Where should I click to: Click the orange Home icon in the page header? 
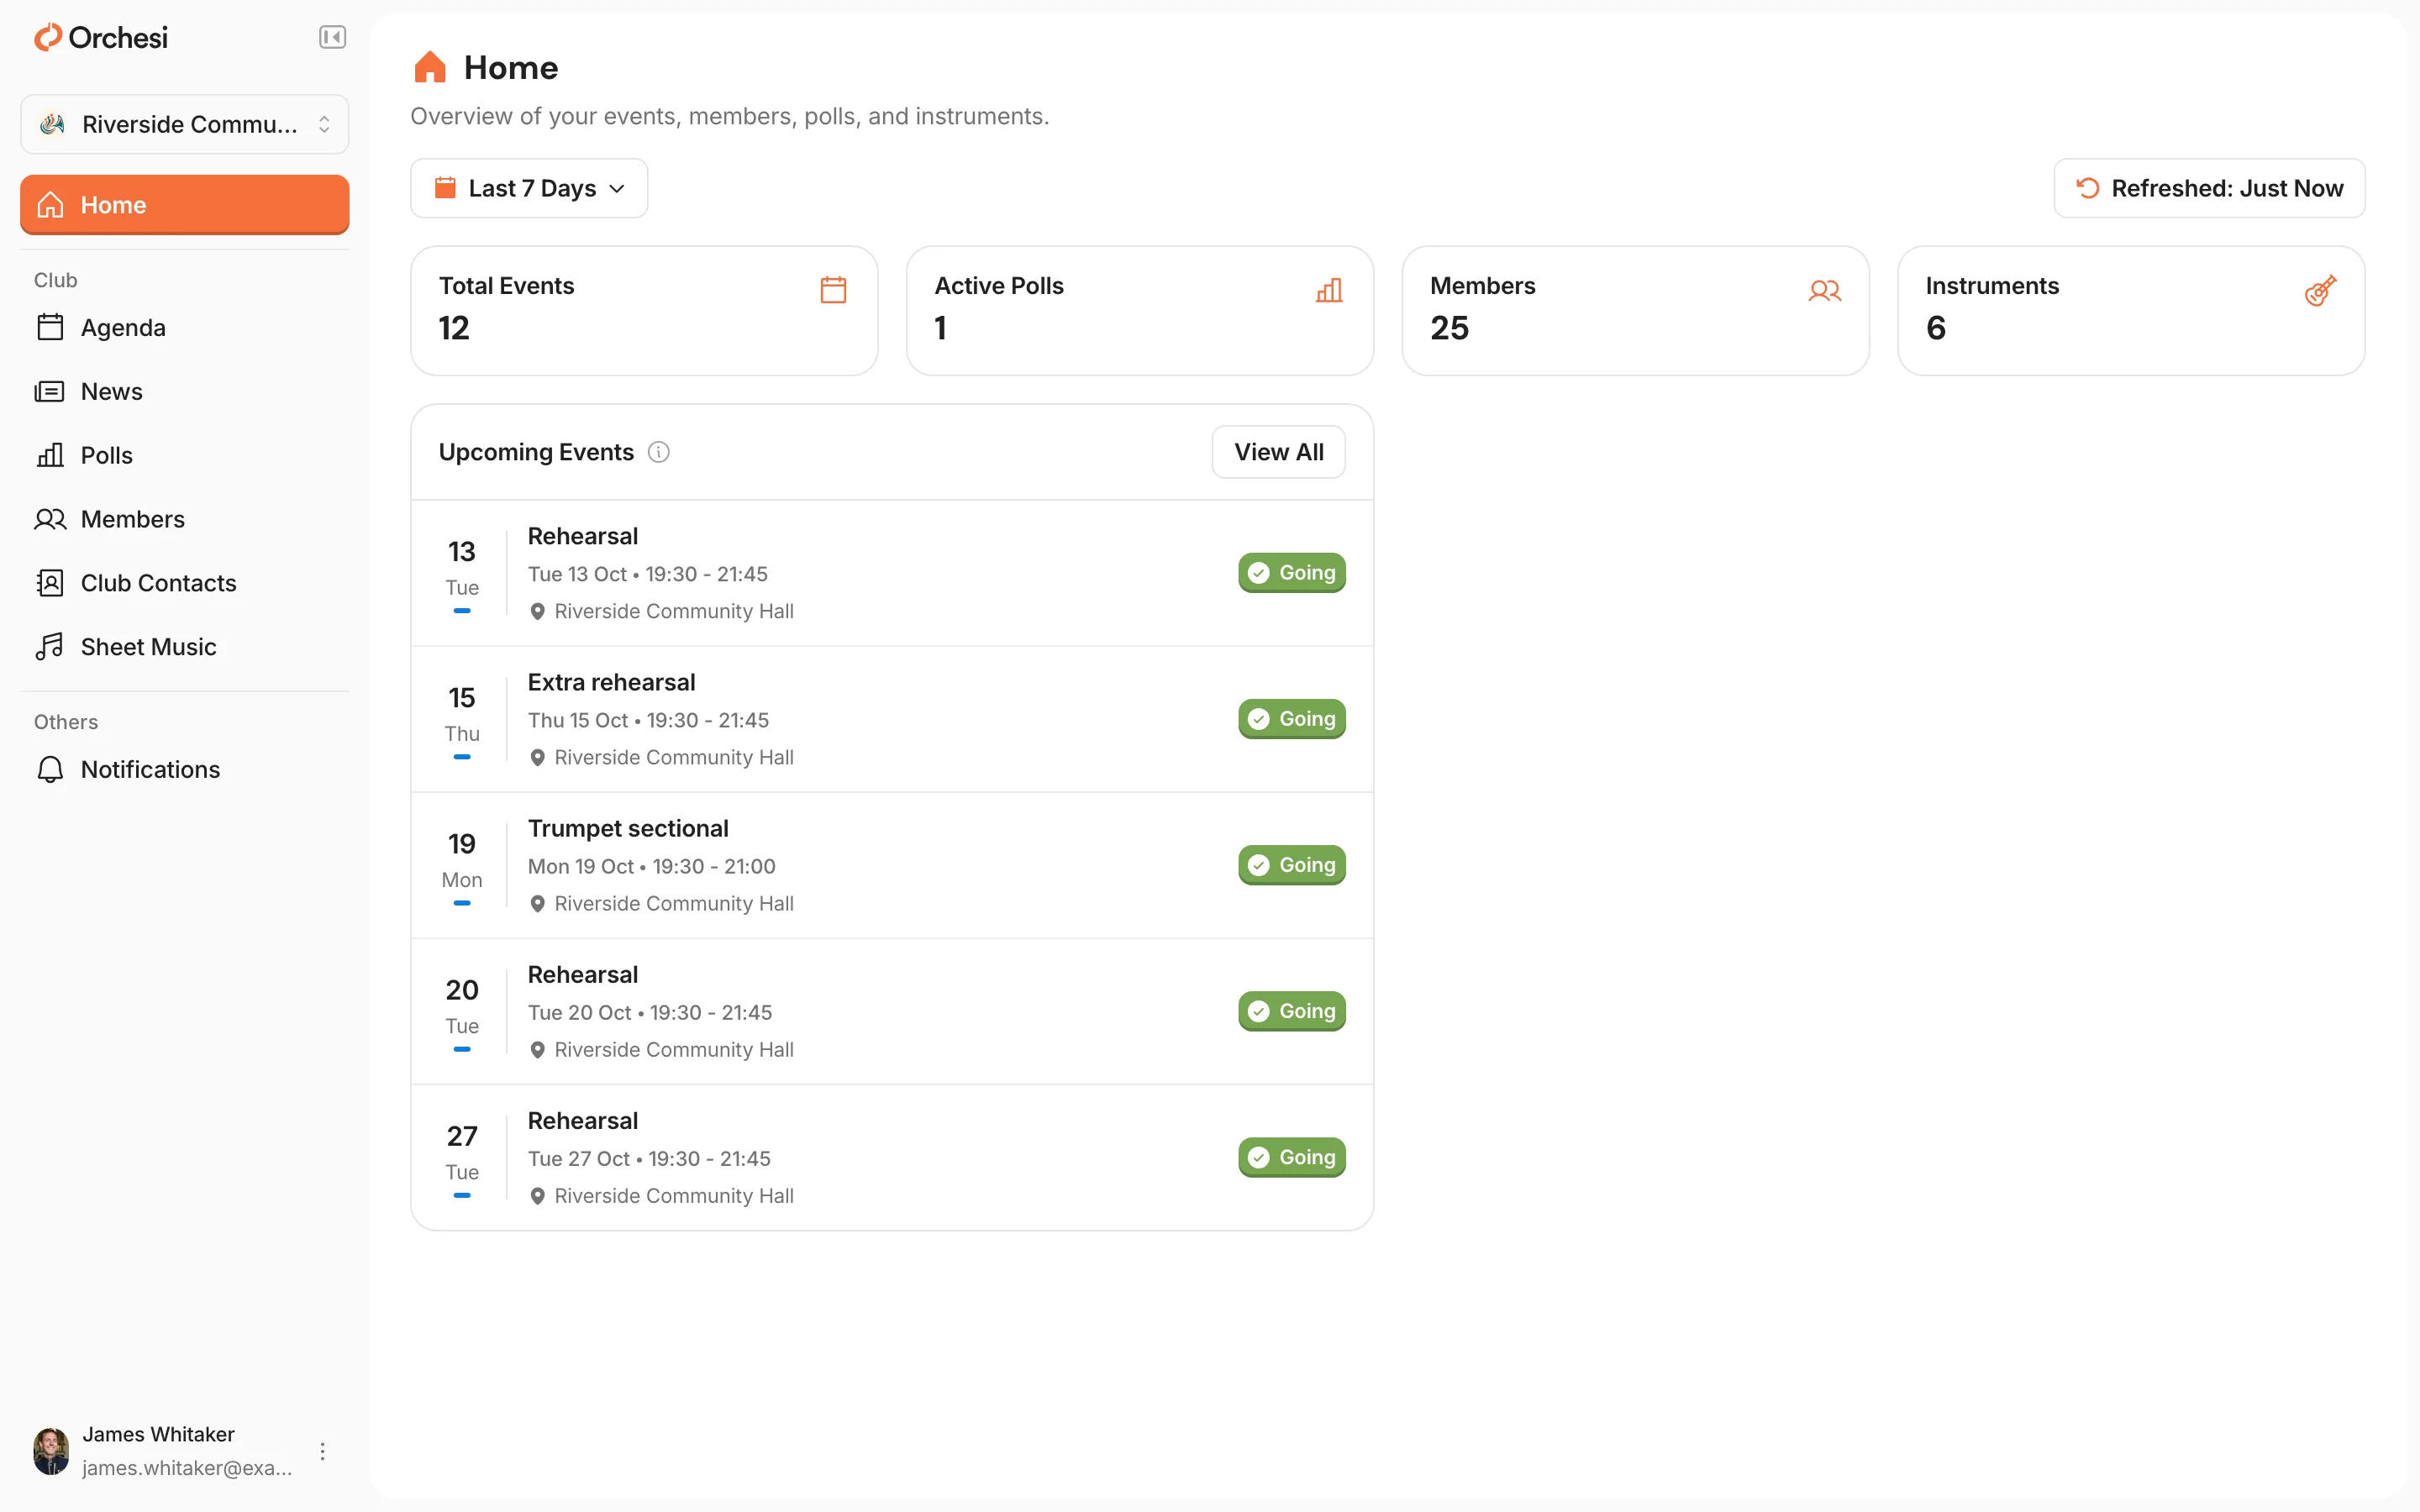(x=430, y=67)
